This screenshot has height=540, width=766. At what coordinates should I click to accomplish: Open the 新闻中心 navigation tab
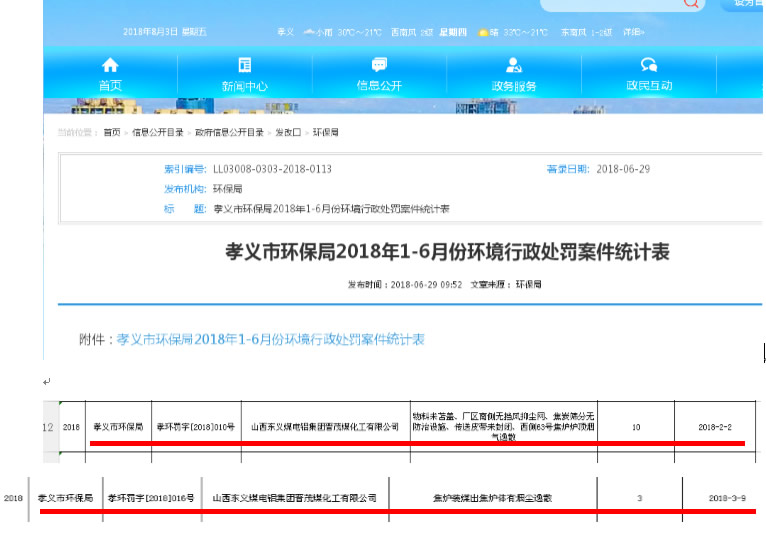click(x=245, y=74)
